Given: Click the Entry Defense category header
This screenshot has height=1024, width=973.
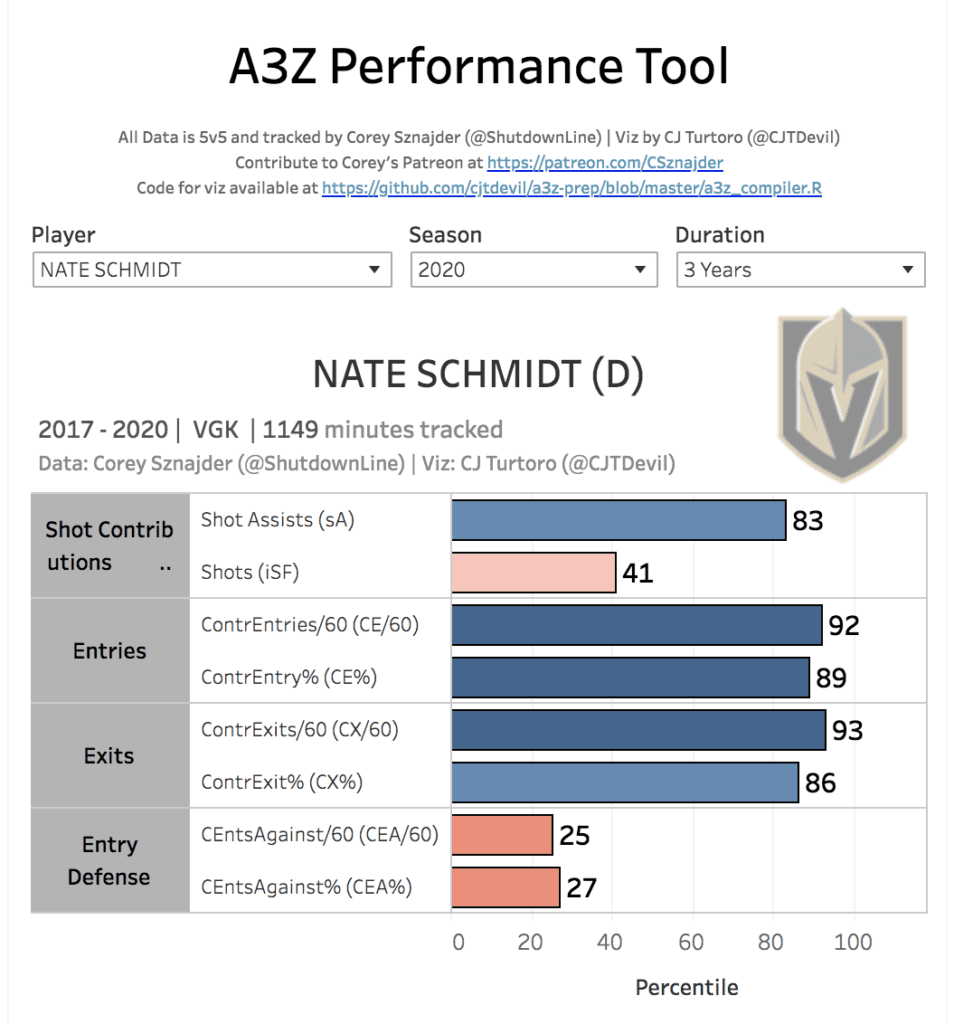Looking at the screenshot, I should [110, 861].
